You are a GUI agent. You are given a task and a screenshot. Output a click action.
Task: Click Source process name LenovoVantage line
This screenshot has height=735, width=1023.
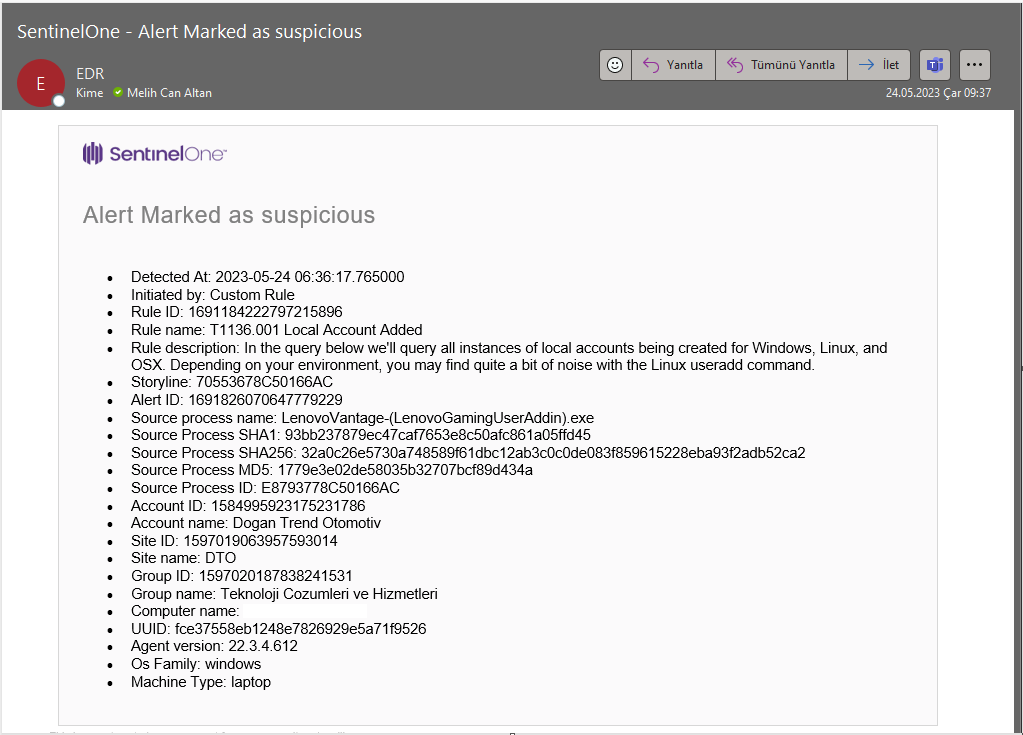click(x=362, y=418)
